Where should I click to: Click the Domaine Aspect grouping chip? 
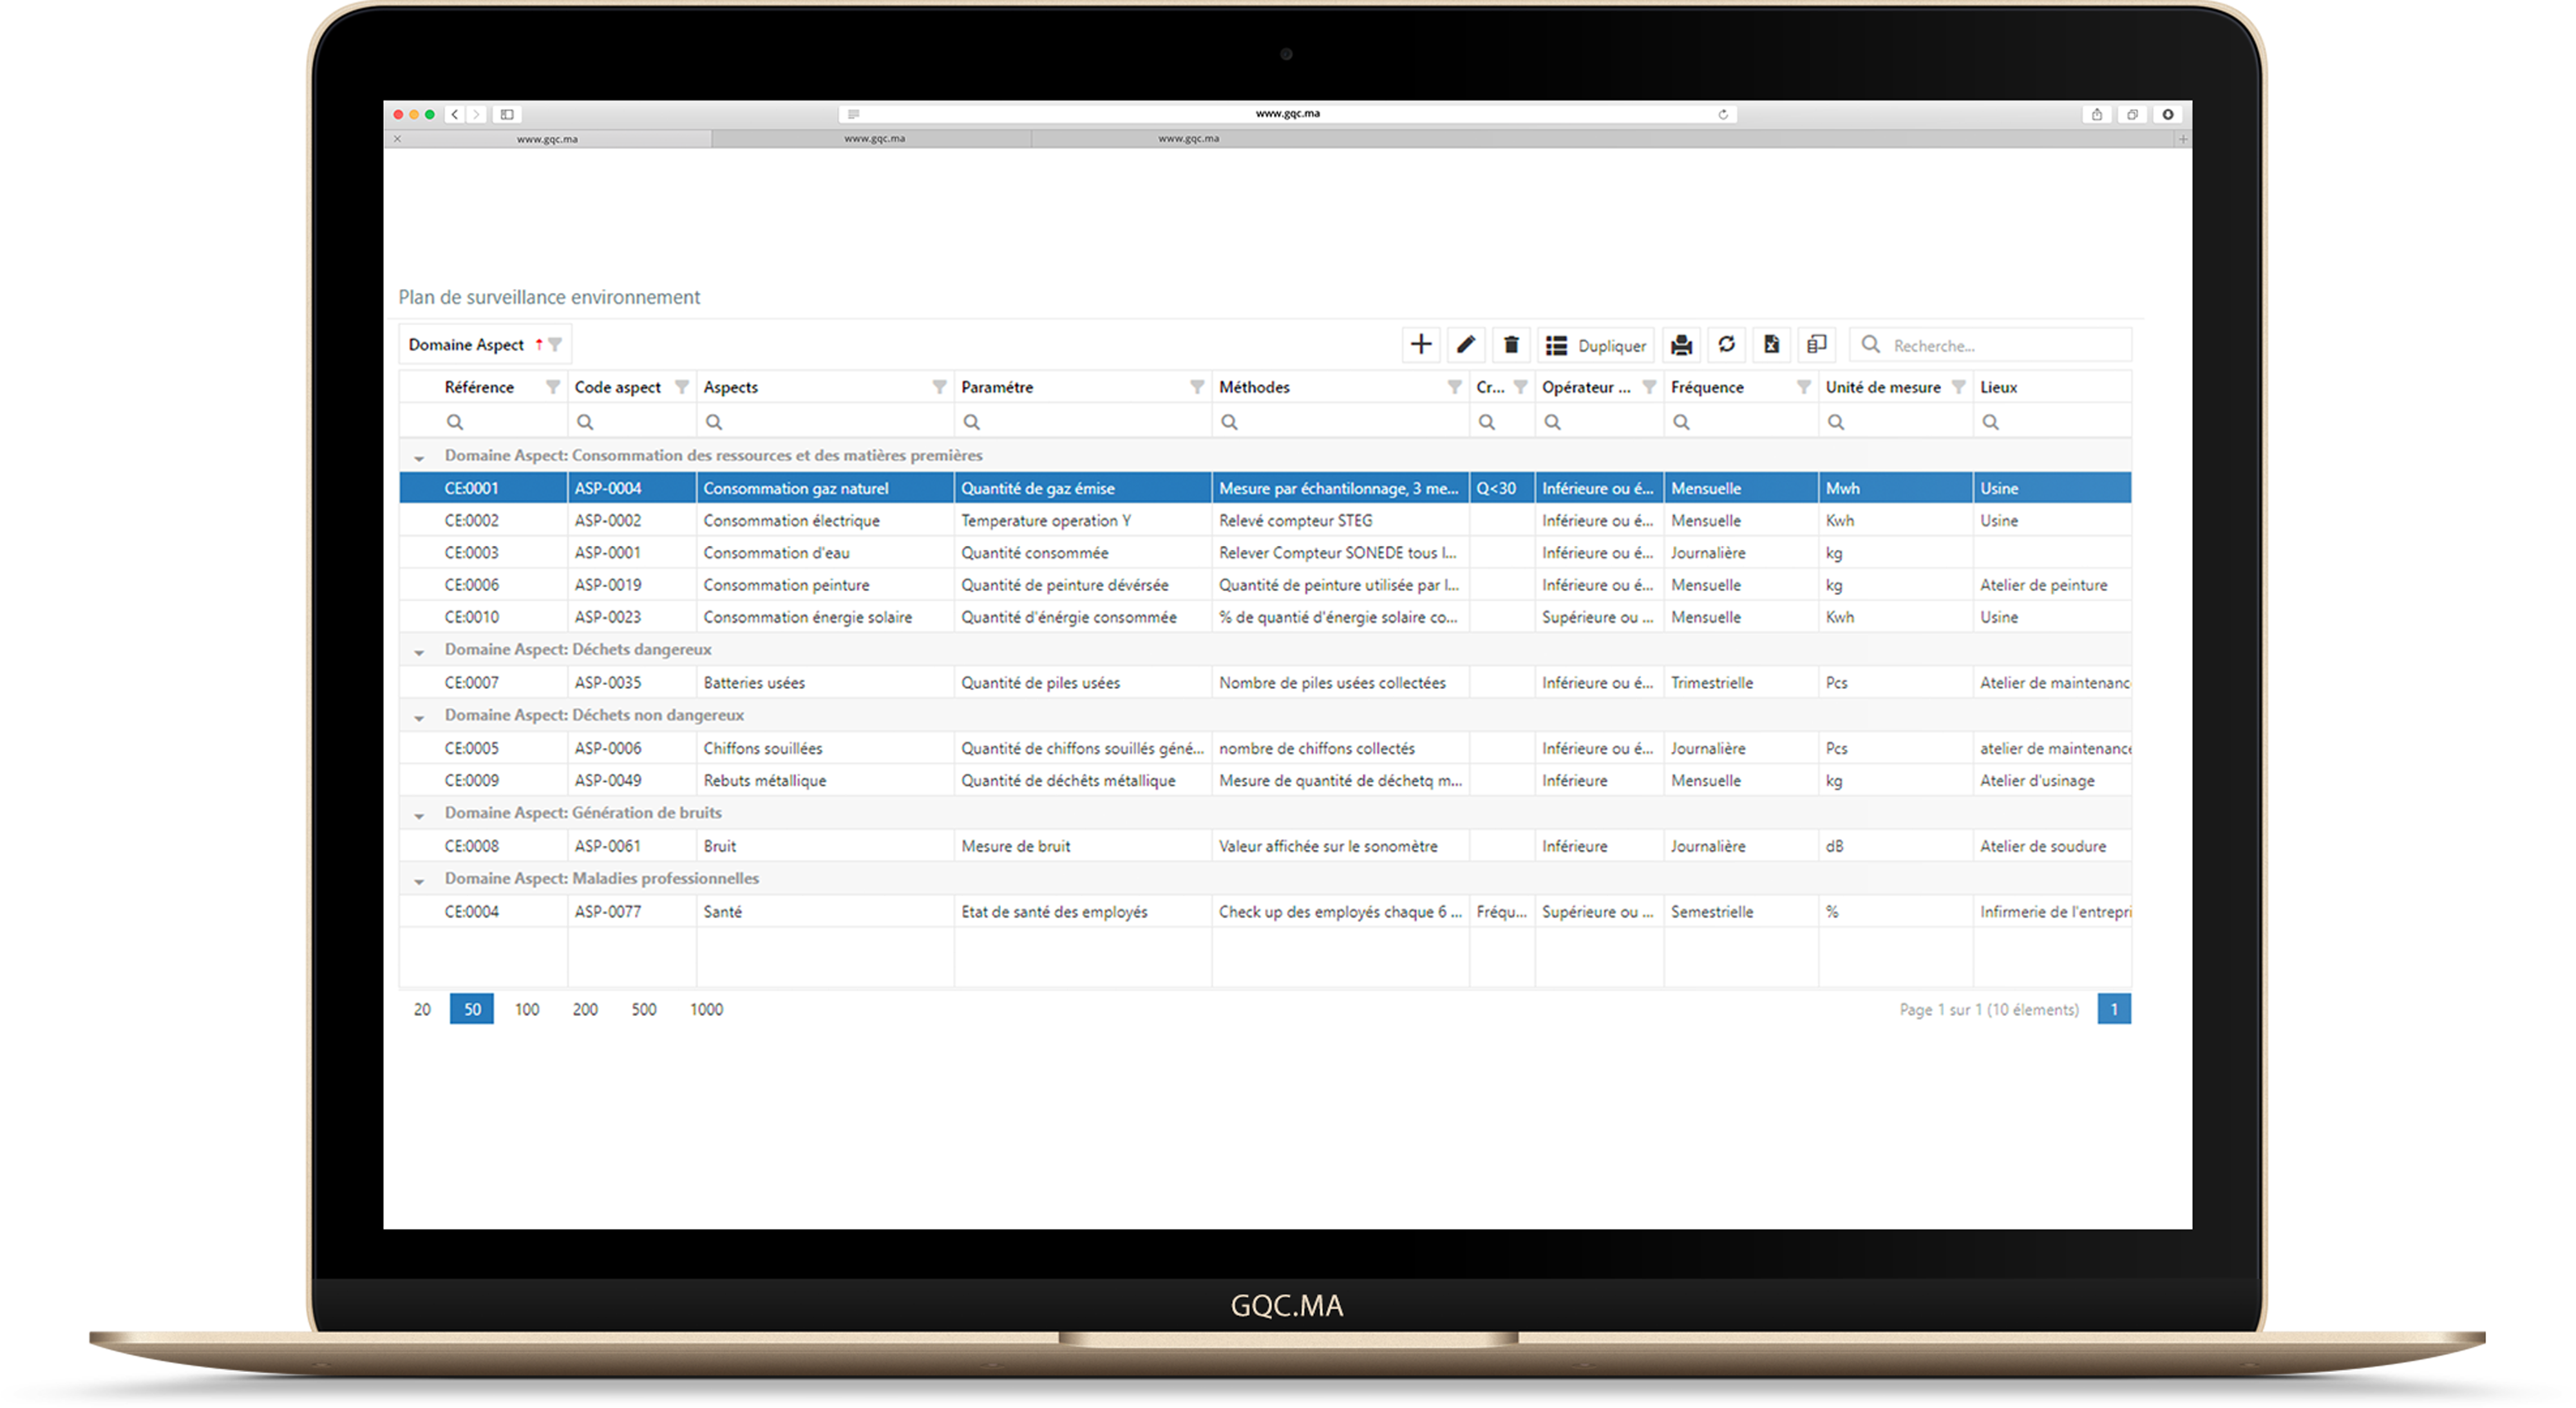466,345
